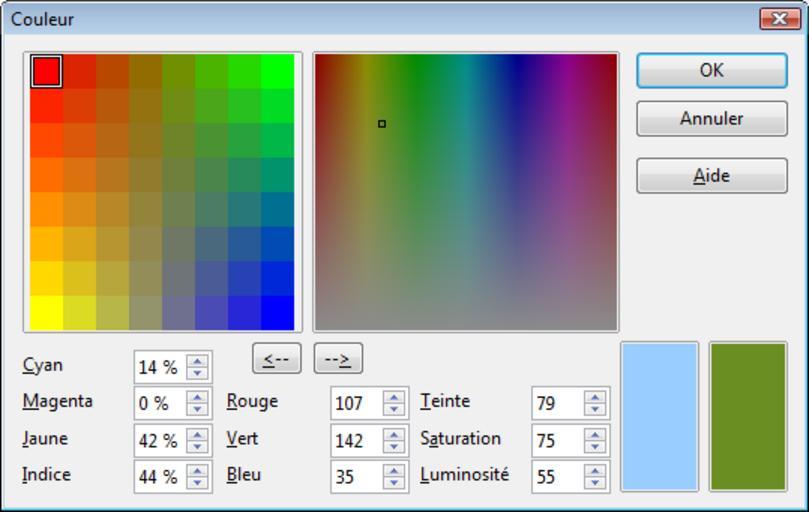Click the OK button
This screenshot has height=512, width=809.
point(711,71)
